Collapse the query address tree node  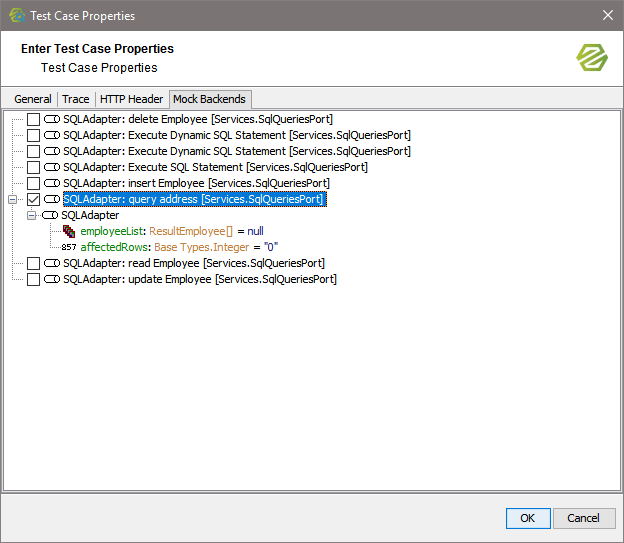[x=12, y=199]
